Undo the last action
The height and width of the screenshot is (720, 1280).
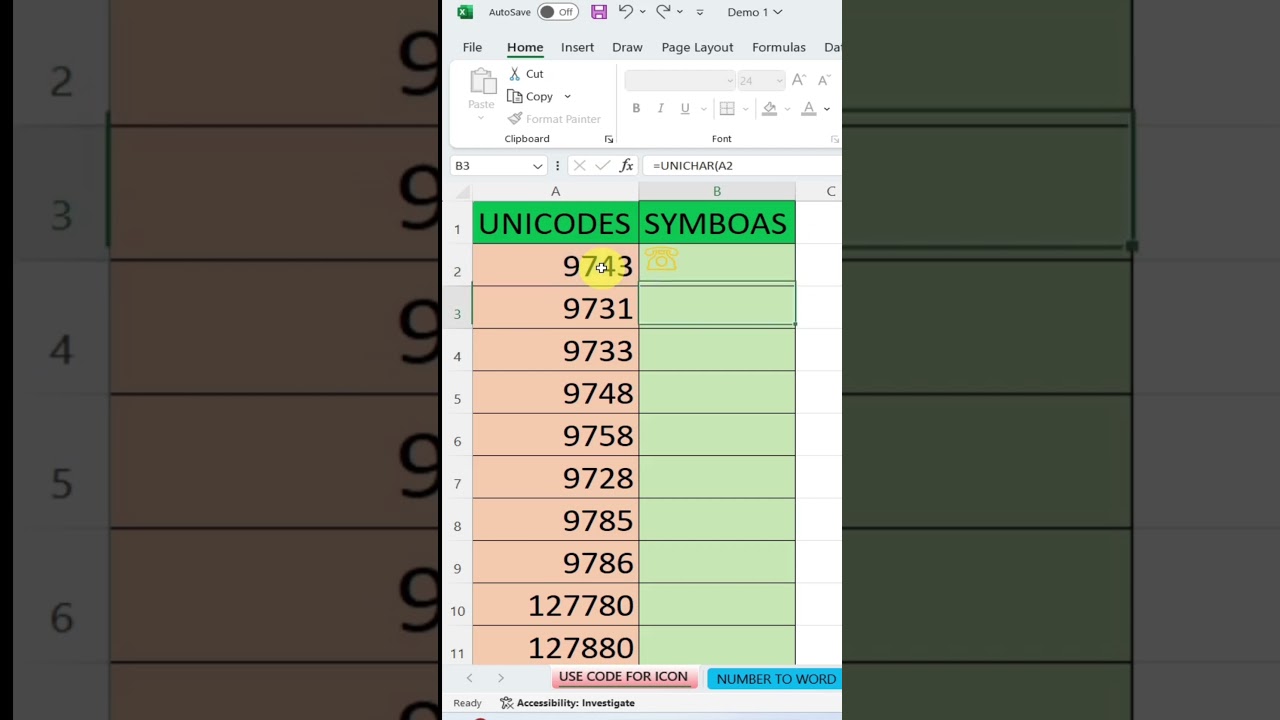tap(626, 12)
